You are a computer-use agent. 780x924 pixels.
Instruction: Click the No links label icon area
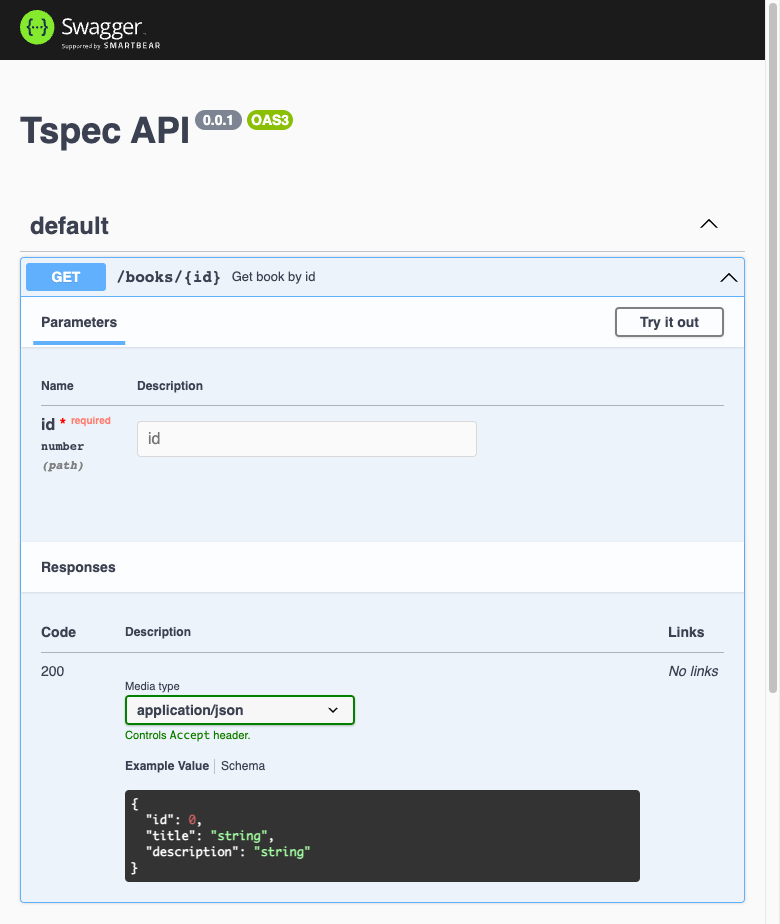693,671
